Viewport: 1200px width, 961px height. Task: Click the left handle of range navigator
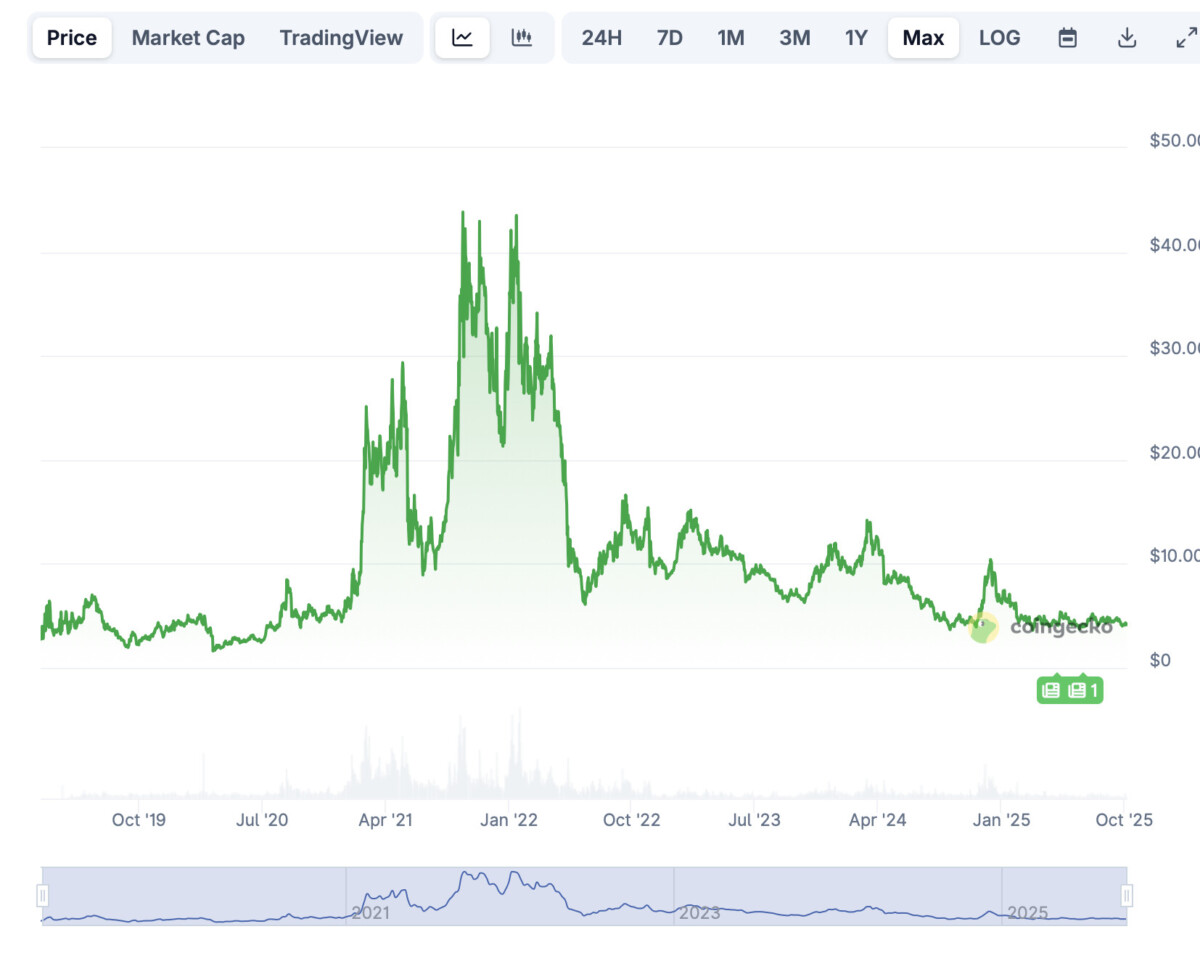click(43, 895)
